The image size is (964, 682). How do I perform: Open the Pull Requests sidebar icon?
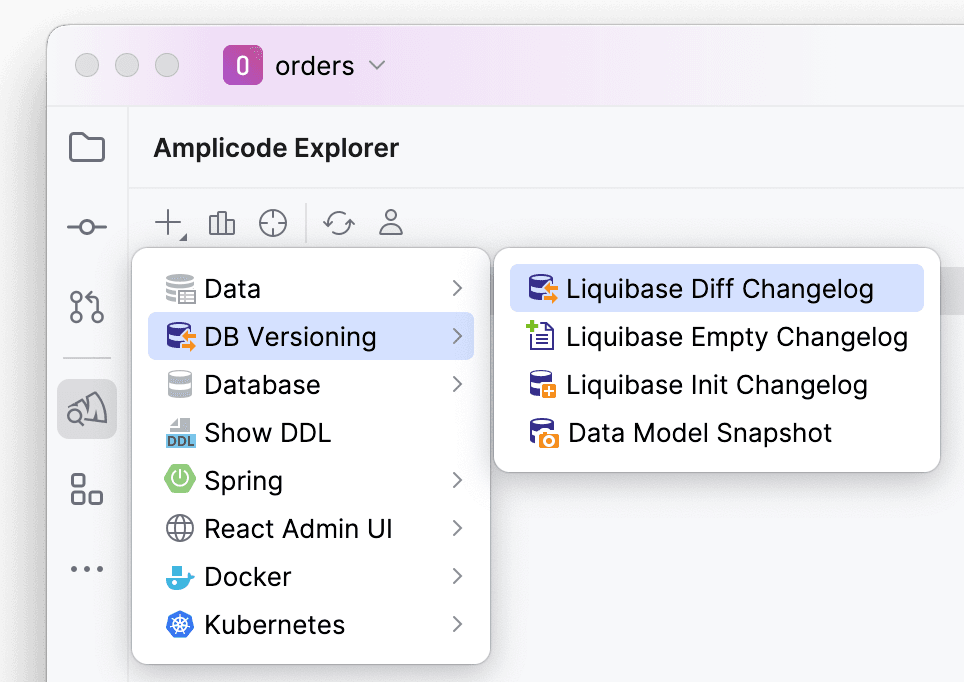87,307
